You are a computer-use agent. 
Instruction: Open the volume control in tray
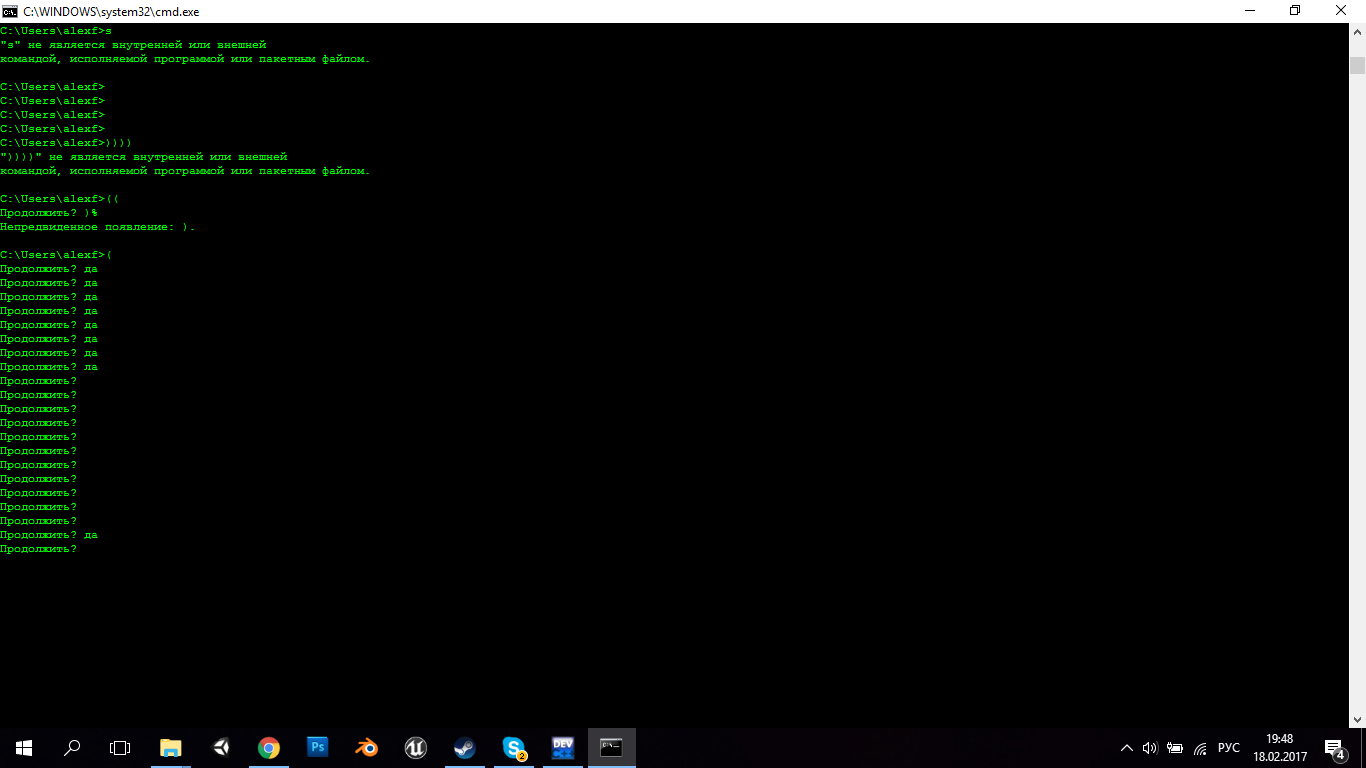click(x=1150, y=747)
